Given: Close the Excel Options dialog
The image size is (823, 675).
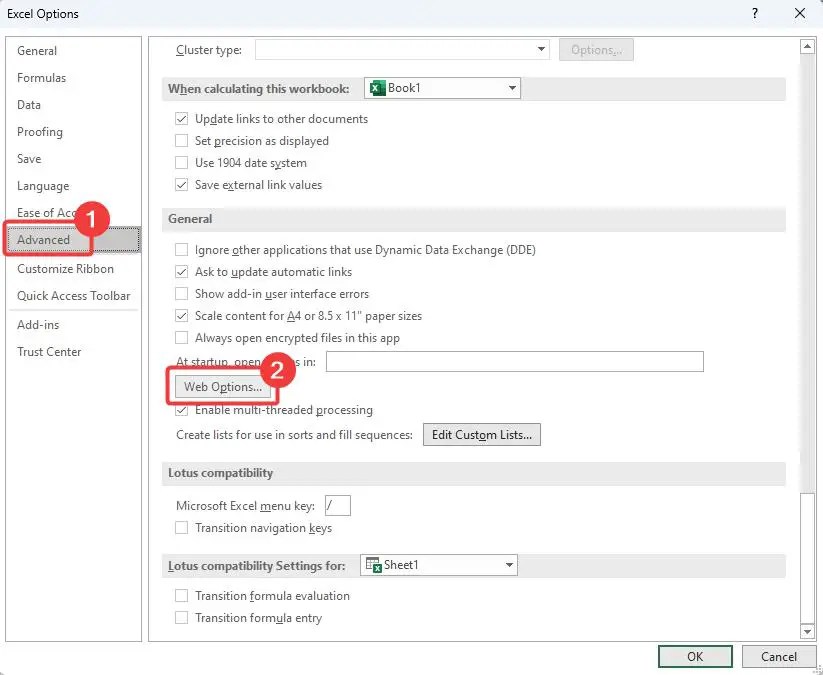Looking at the screenshot, I should [x=800, y=14].
